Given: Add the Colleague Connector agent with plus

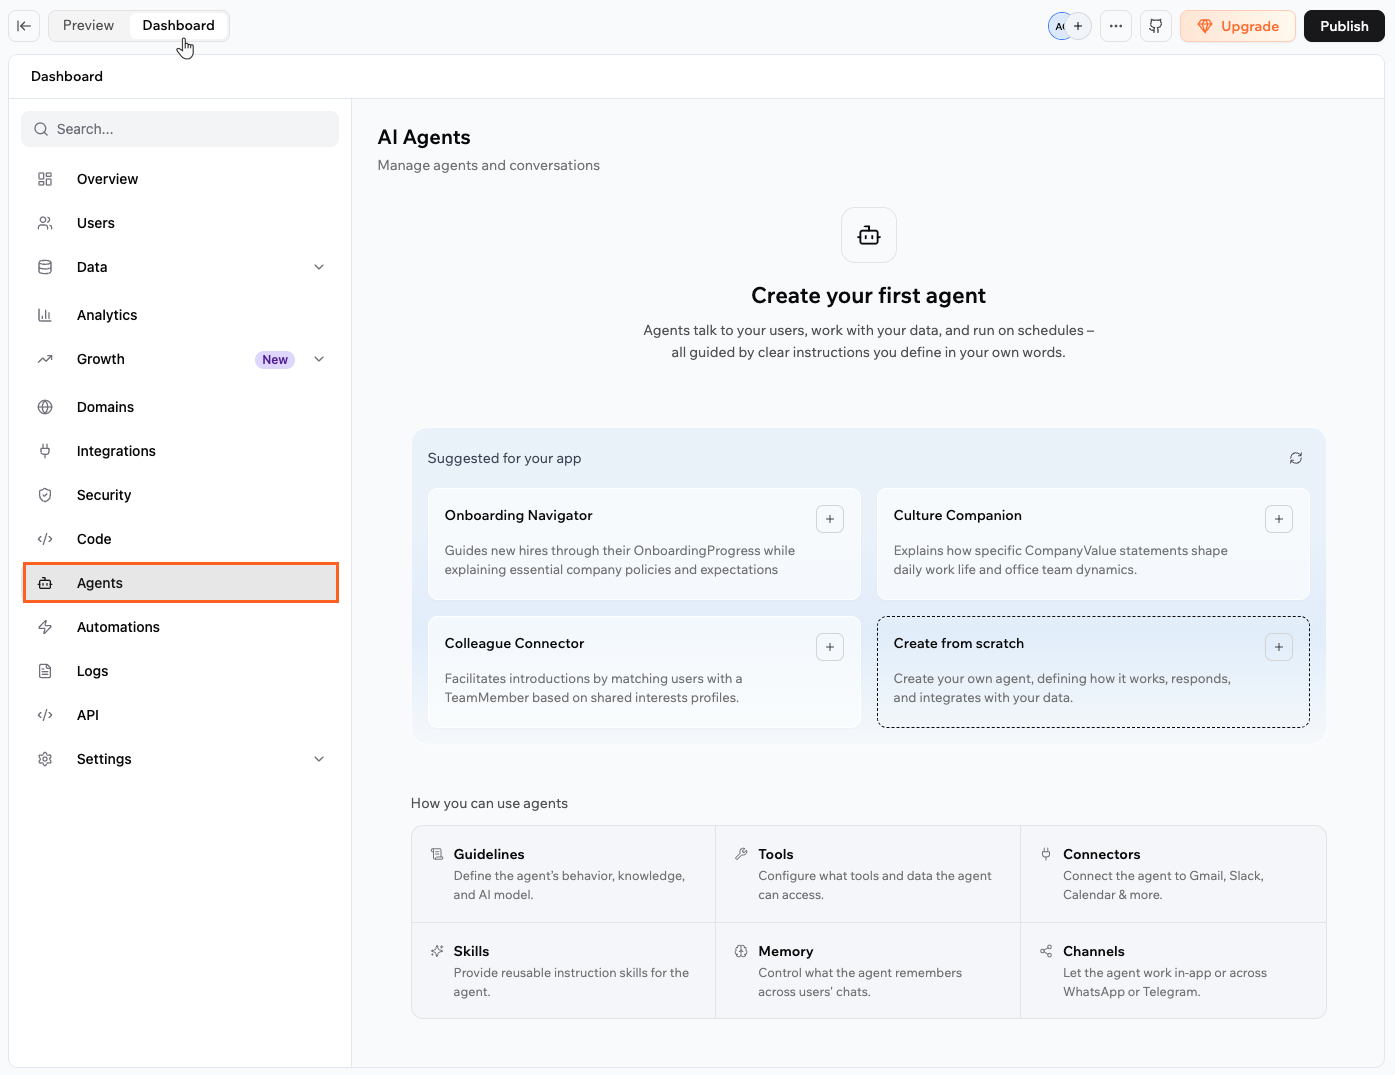Looking at the screenshot, I should tap(830, 647).
